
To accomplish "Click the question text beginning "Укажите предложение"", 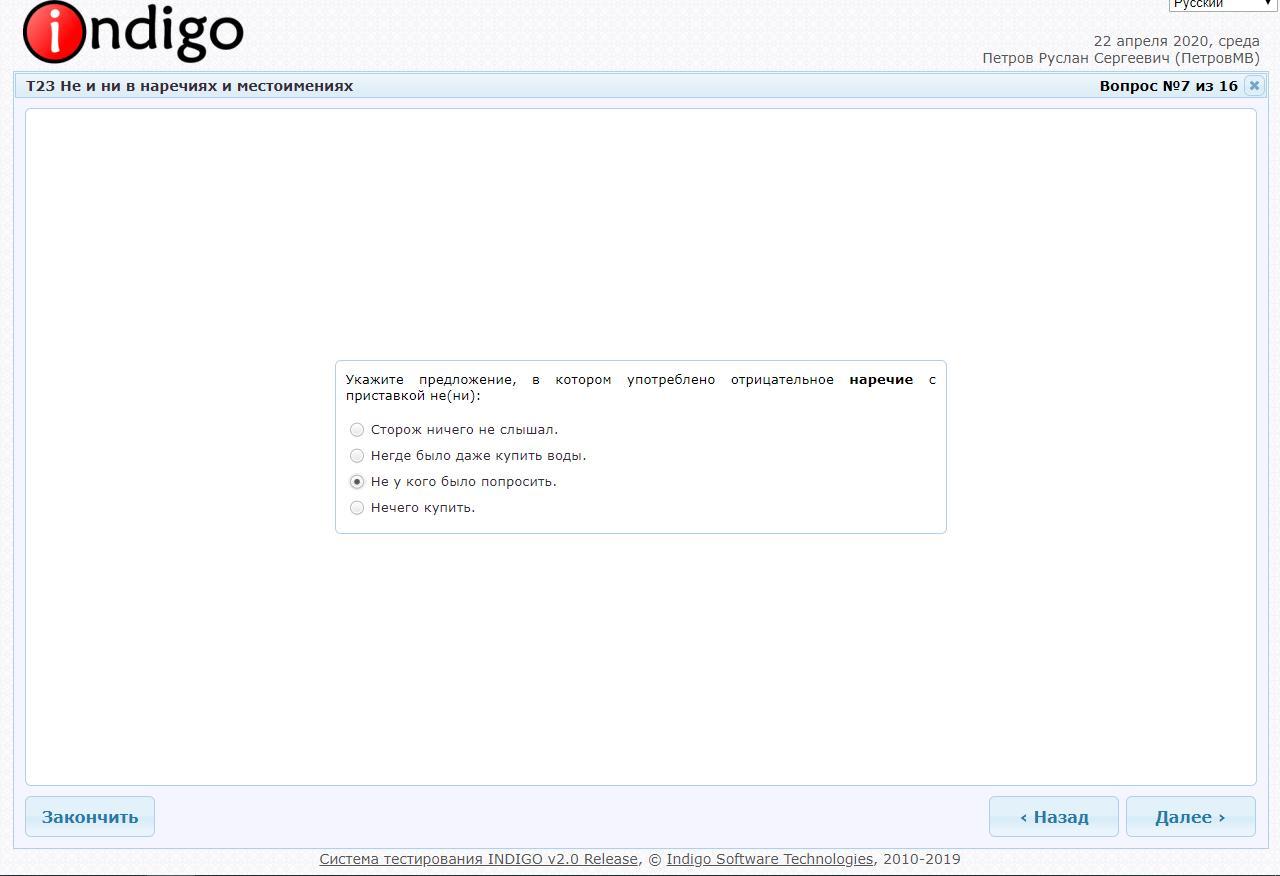I will point(641,387).
